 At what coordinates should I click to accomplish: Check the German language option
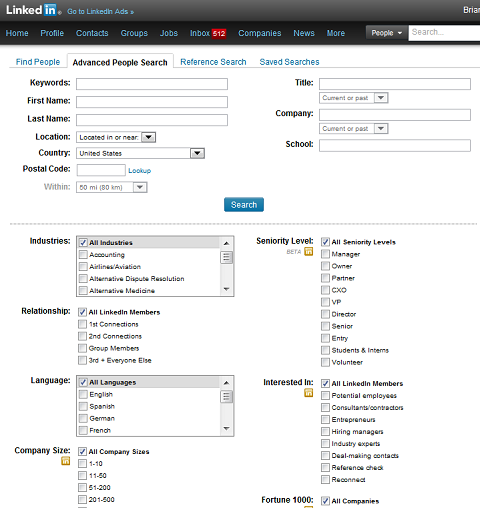pos(83,418)
